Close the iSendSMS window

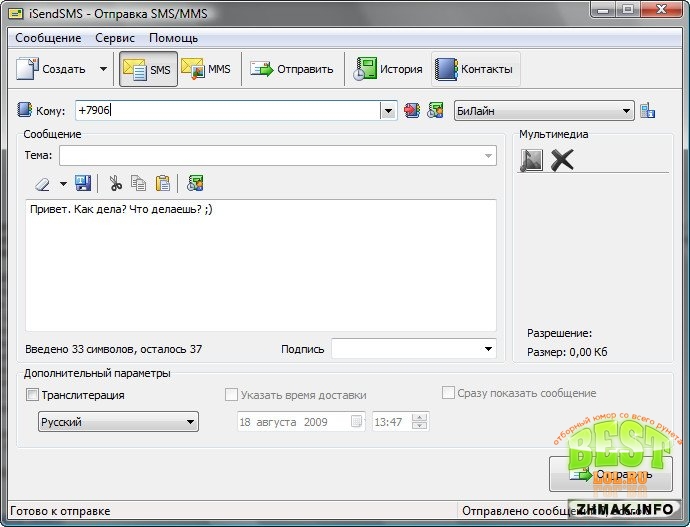(661, 9)
